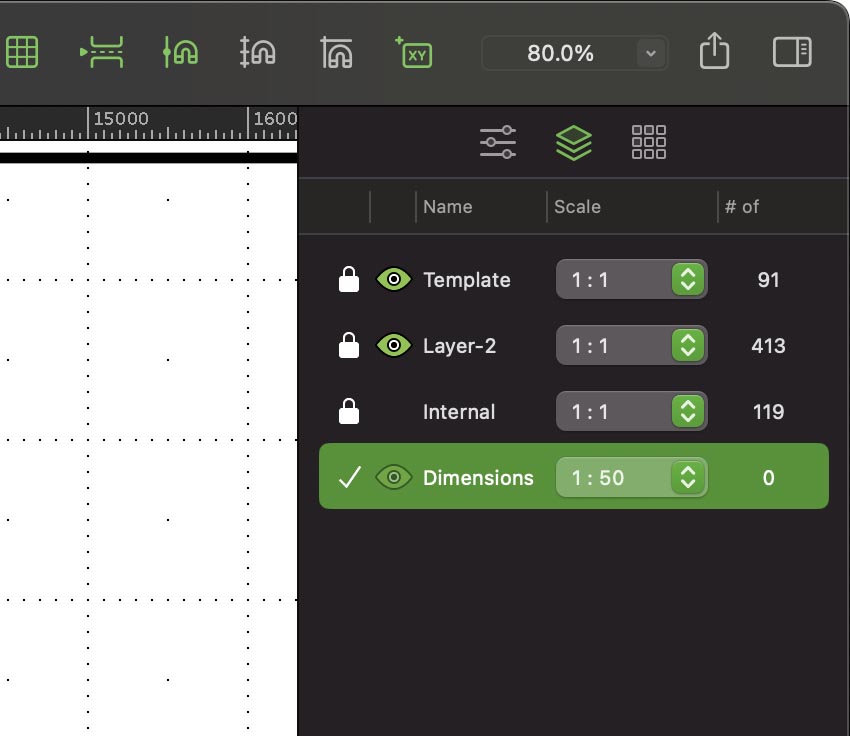This screenshot has width=850, height=736.
Task: Open the XY coordinate entry tool
Action: 414,52
